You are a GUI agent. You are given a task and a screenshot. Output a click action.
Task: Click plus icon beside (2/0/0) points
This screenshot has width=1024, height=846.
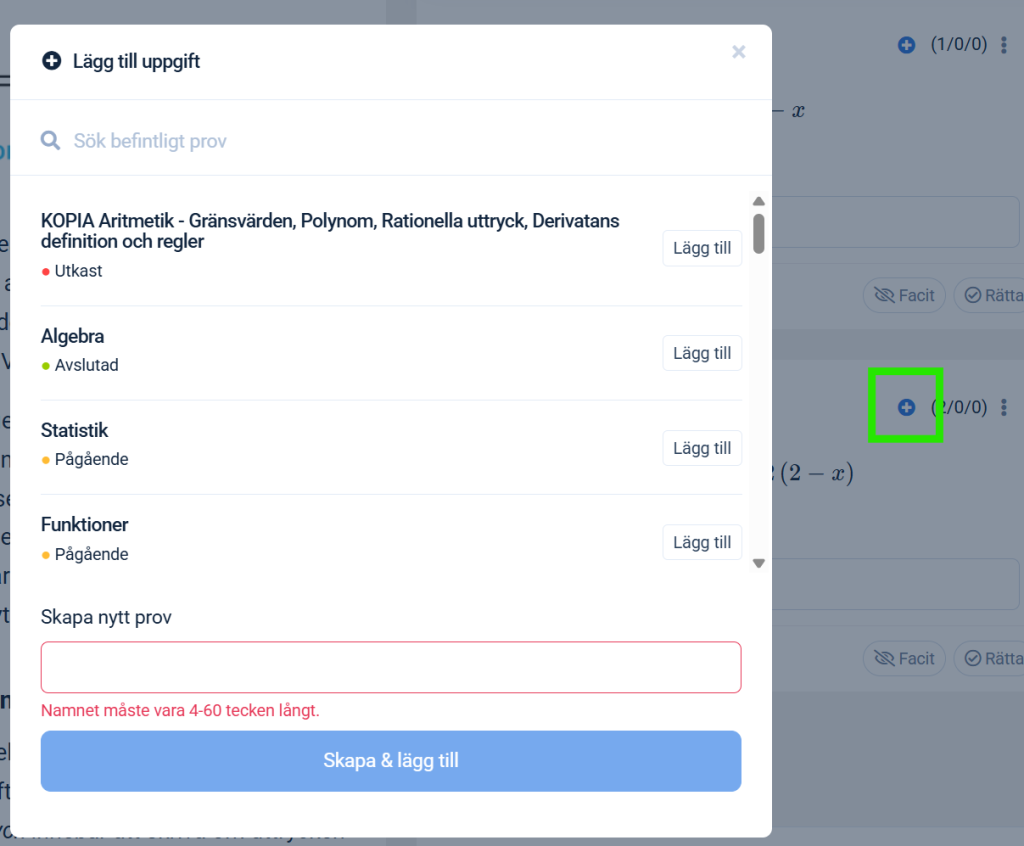point(906,407)
